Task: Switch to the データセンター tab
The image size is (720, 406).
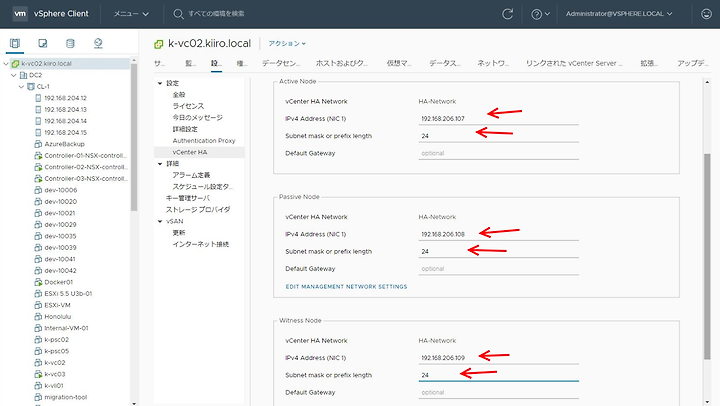Action: pyautogui.click(x=281, y=63)
